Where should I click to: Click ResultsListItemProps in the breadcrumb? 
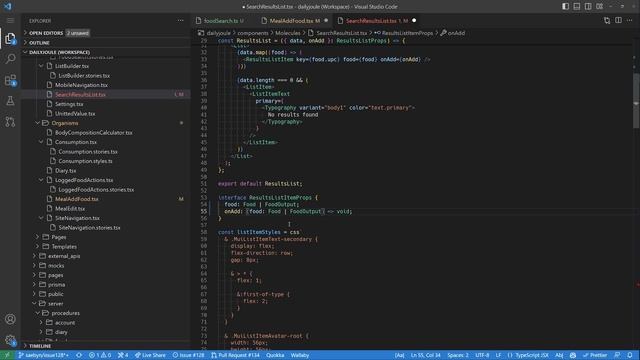tap(407, 33)
